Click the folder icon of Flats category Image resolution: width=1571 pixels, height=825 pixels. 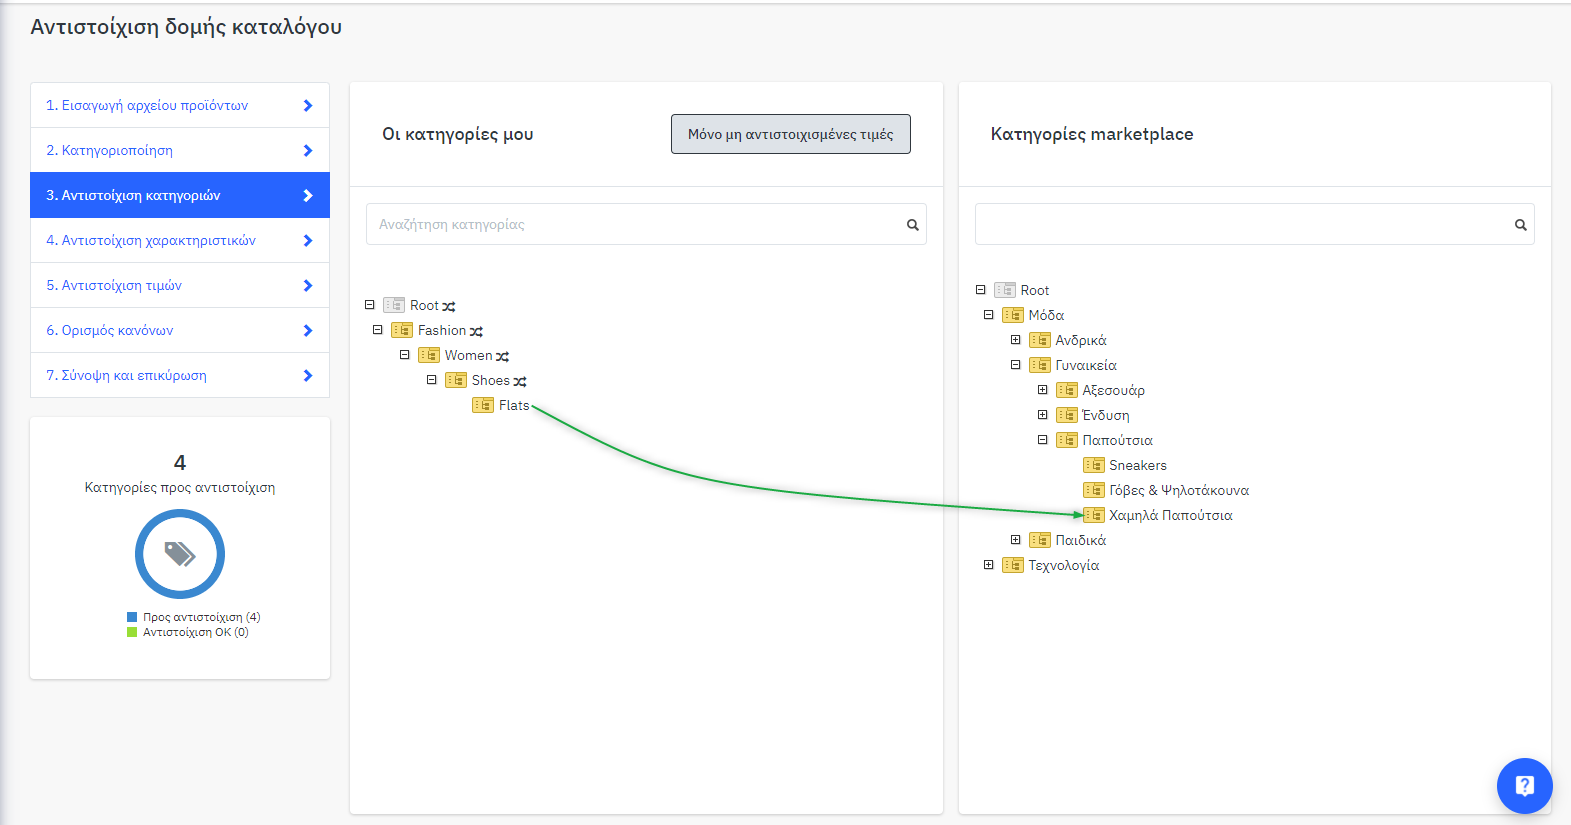tap(483, 405)
